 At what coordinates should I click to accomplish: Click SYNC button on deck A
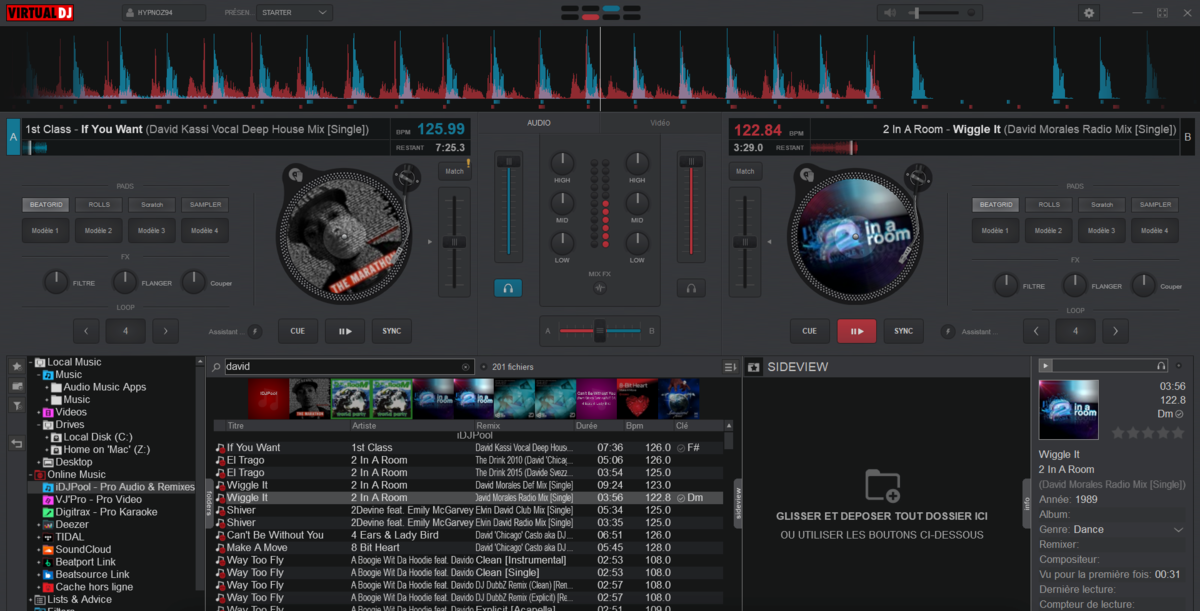point(391,331)
